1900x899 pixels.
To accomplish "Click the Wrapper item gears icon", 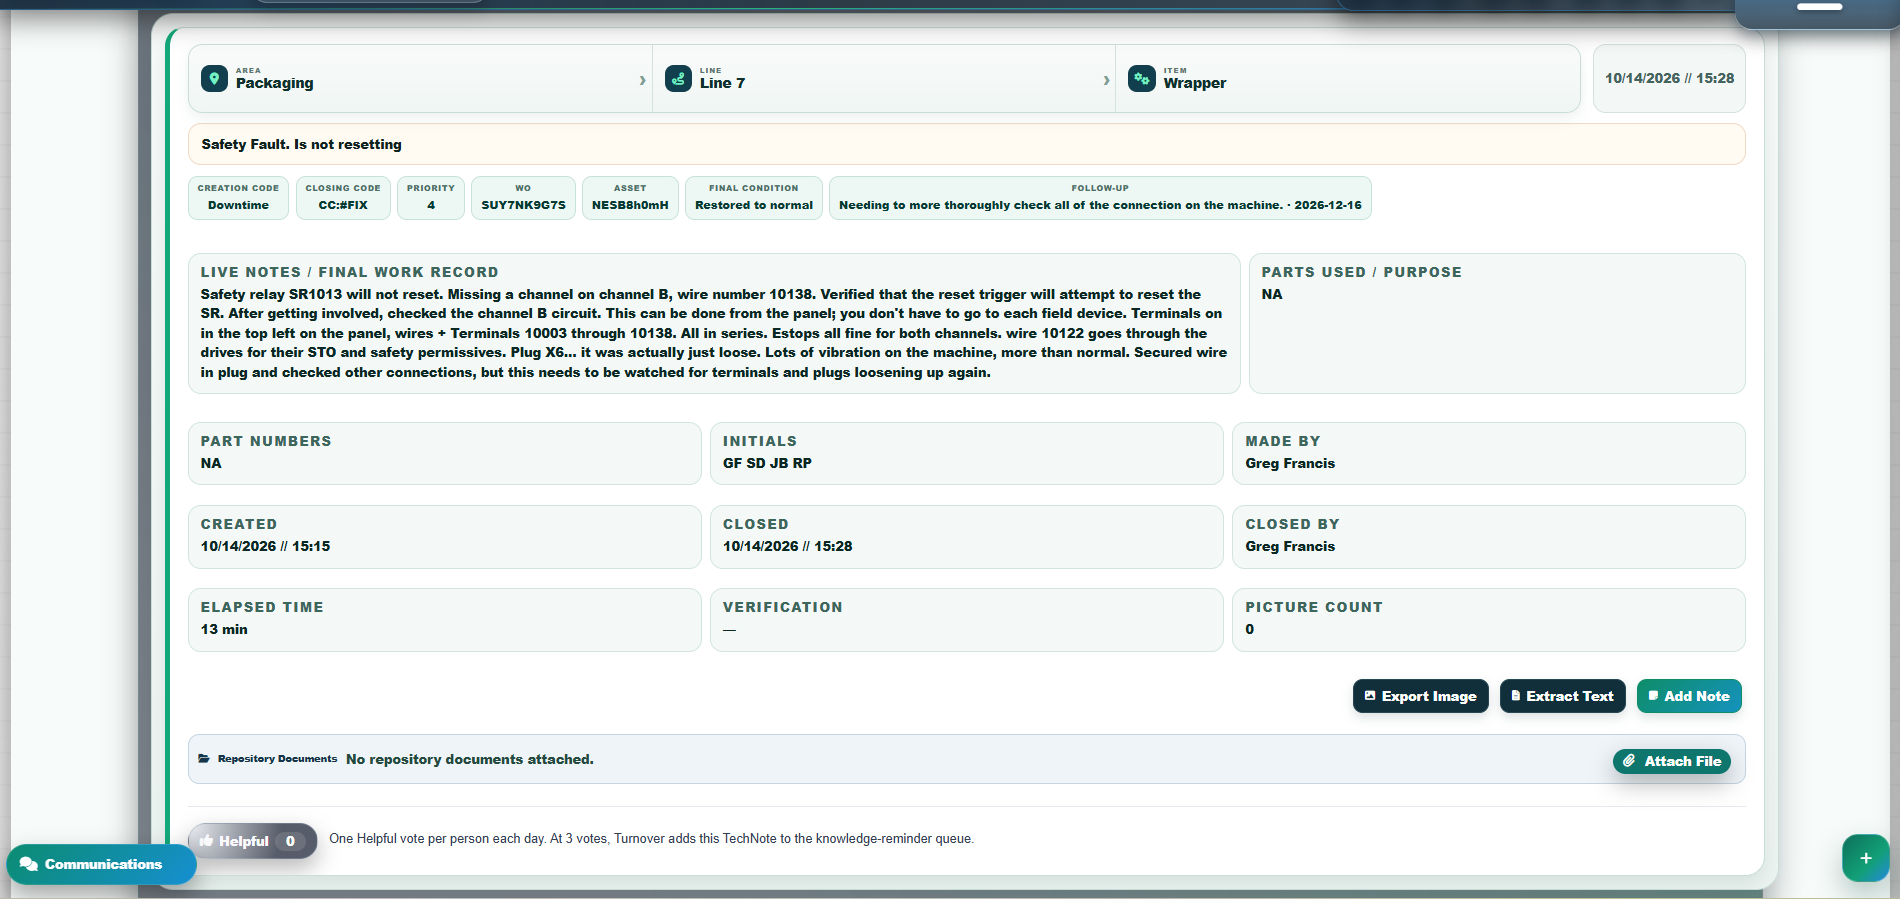I will click(1142, 79).
